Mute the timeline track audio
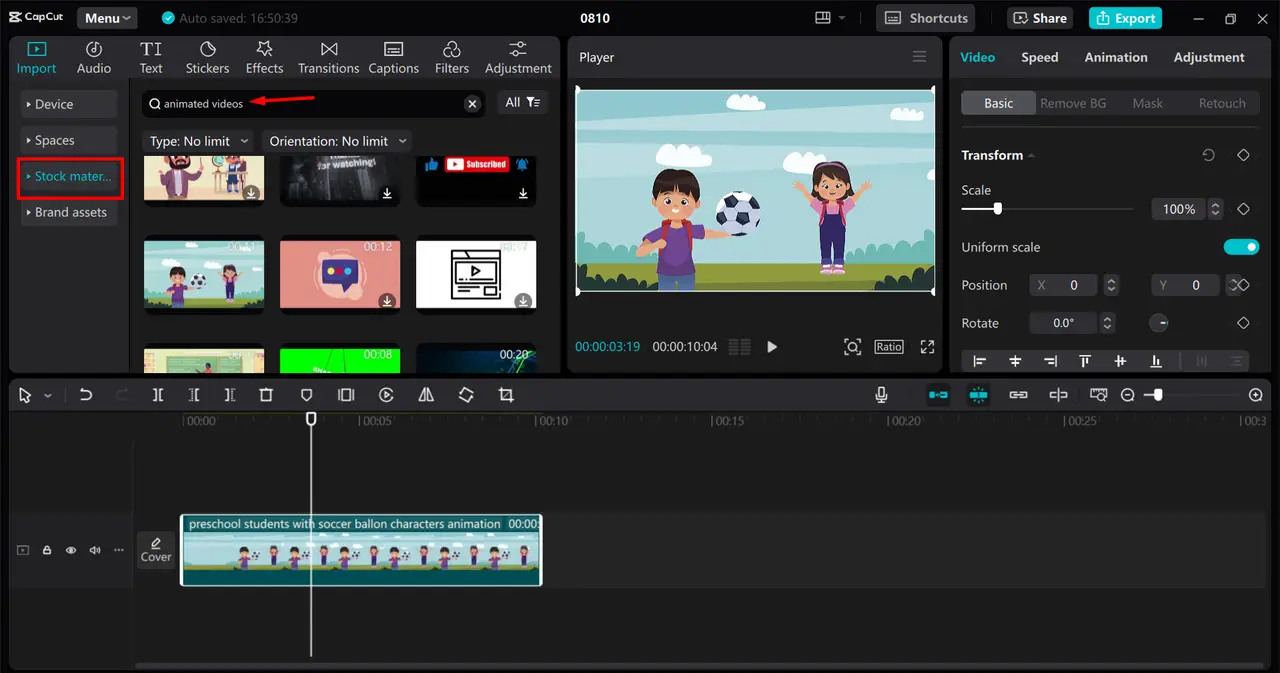 [94, 550]
